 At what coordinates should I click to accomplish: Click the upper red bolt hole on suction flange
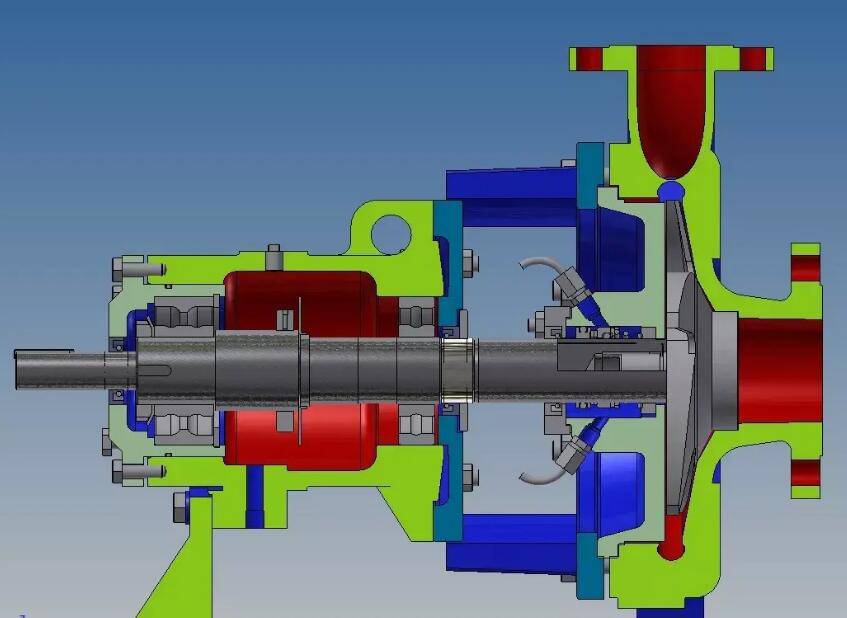tap(806, 268)
